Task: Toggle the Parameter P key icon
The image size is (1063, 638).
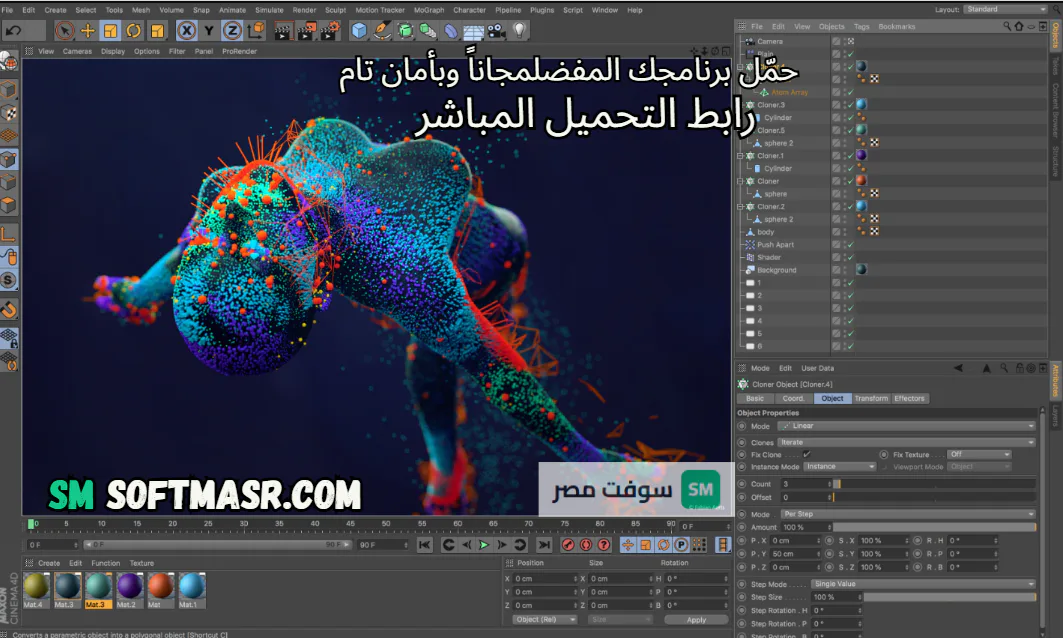Action: click(681, 544)
